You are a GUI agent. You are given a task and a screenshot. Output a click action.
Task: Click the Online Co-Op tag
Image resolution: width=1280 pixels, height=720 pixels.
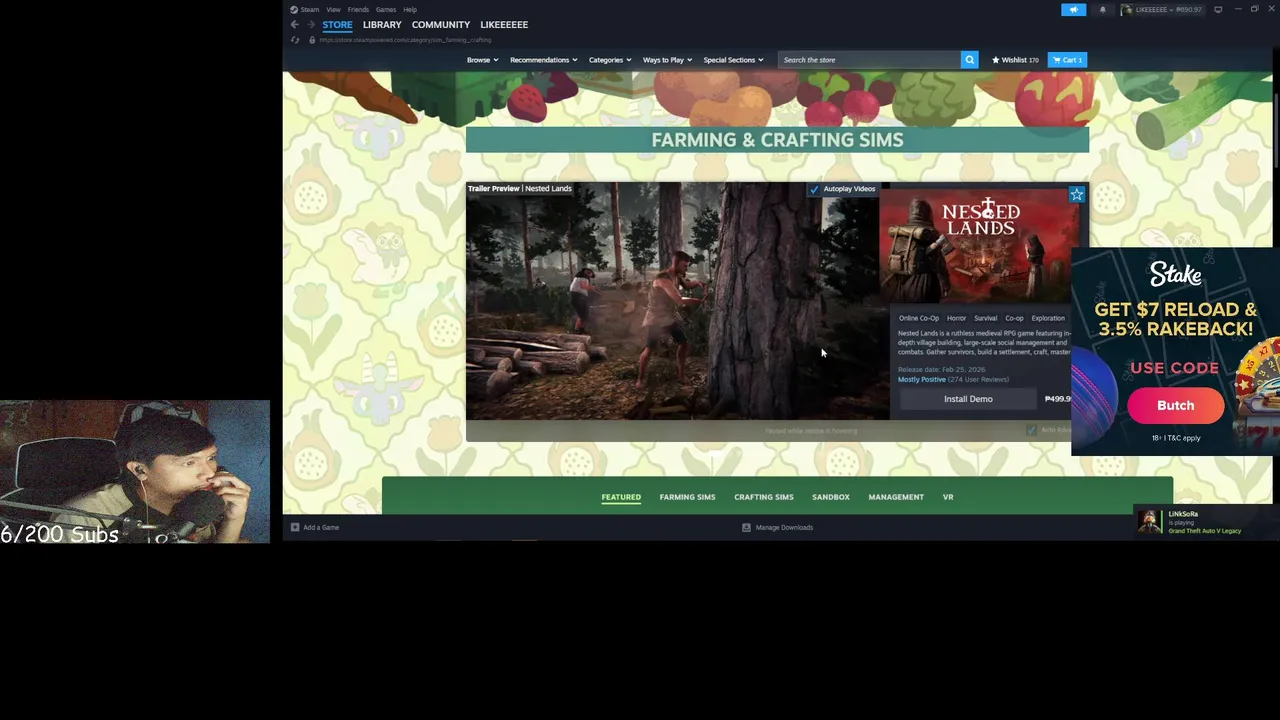[919, 318]
